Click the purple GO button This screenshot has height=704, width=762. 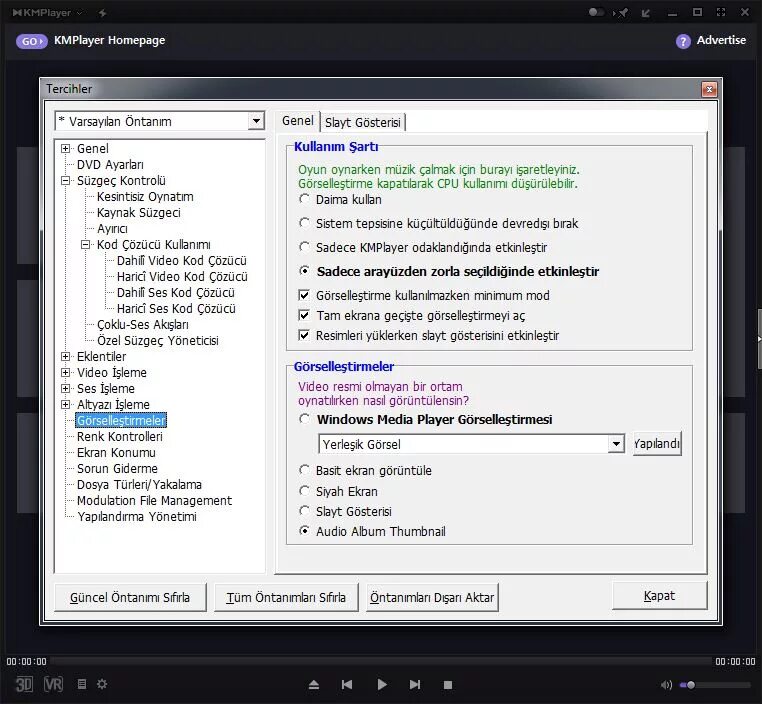[32, 41]
